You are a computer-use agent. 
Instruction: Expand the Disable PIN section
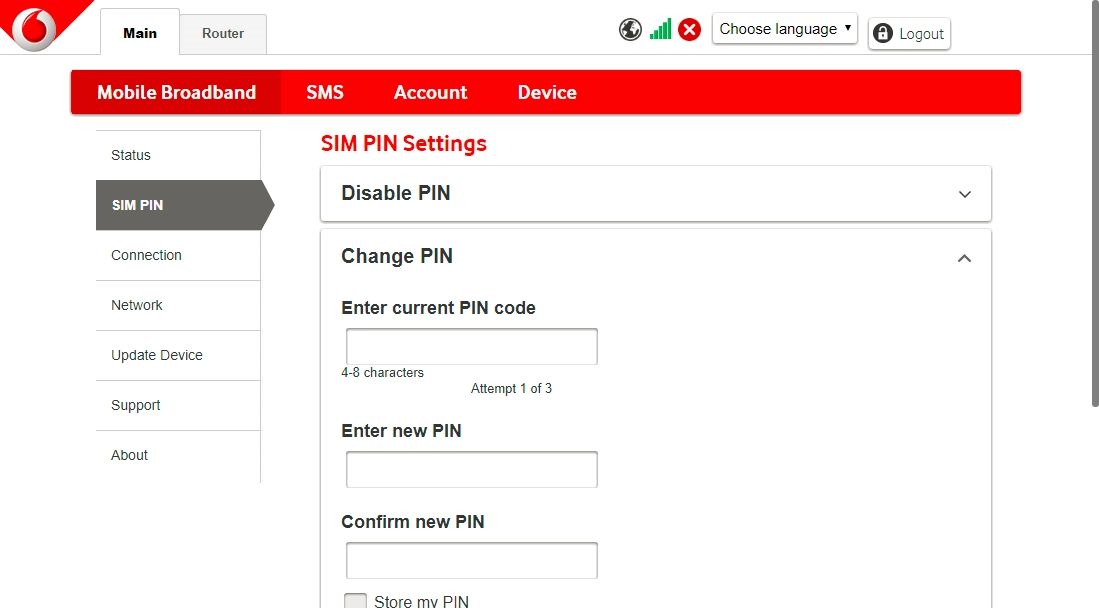point(655,194)
